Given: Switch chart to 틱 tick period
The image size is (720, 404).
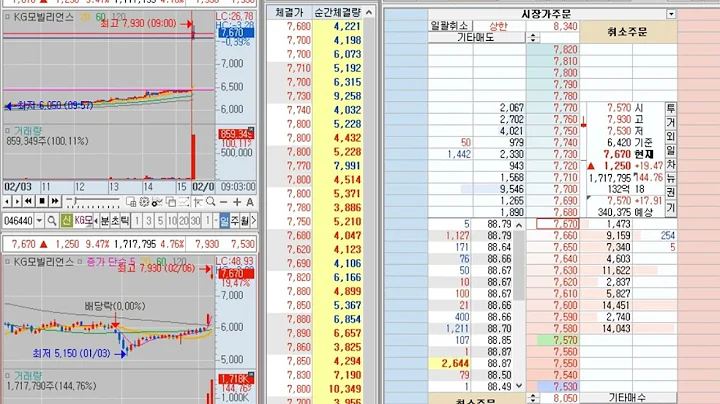Looking at the screenshot, I should click(x=125, y=221).
